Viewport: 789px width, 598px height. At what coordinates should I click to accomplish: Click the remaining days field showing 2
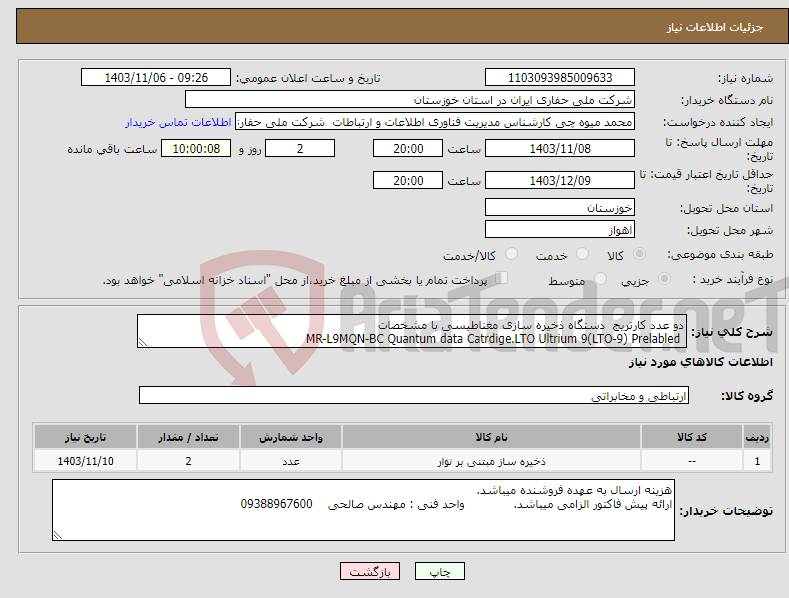point(300,148)
